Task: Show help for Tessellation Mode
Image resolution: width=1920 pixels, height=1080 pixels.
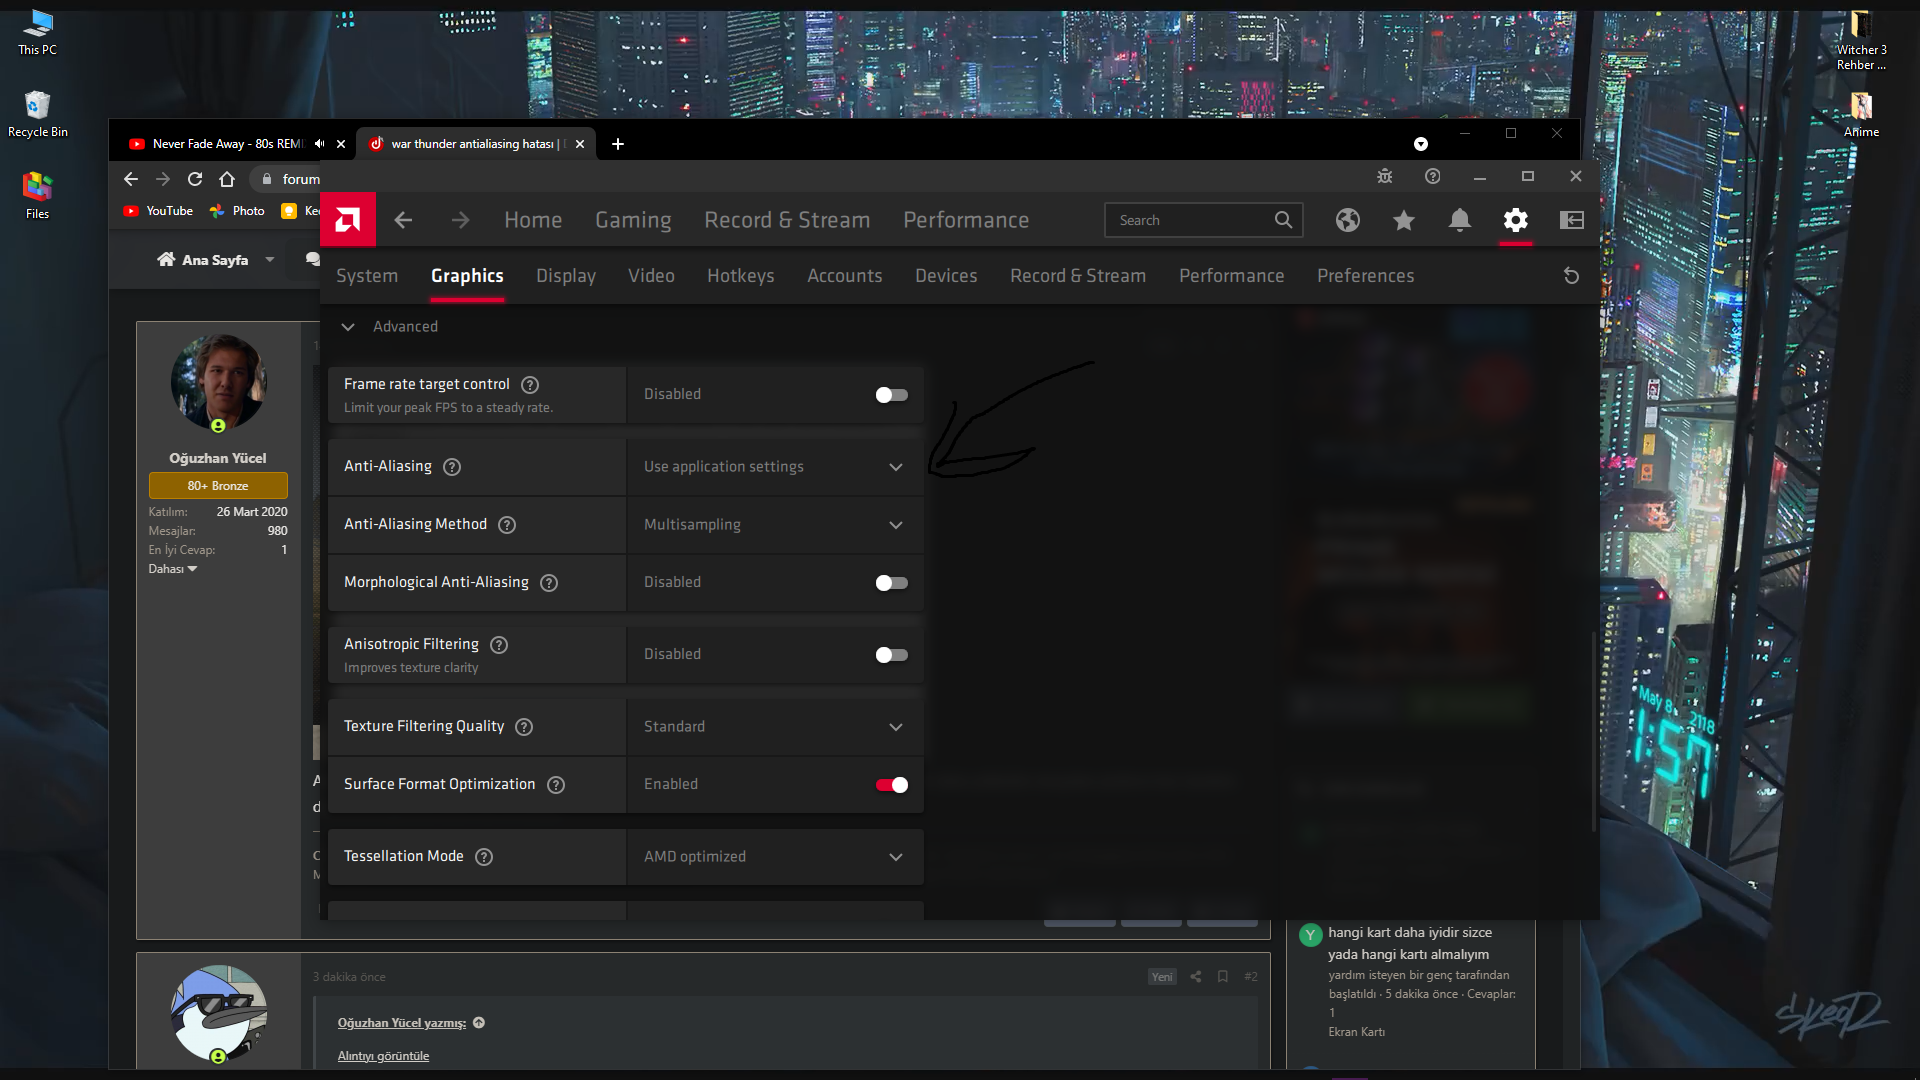Action: [484, 857]
